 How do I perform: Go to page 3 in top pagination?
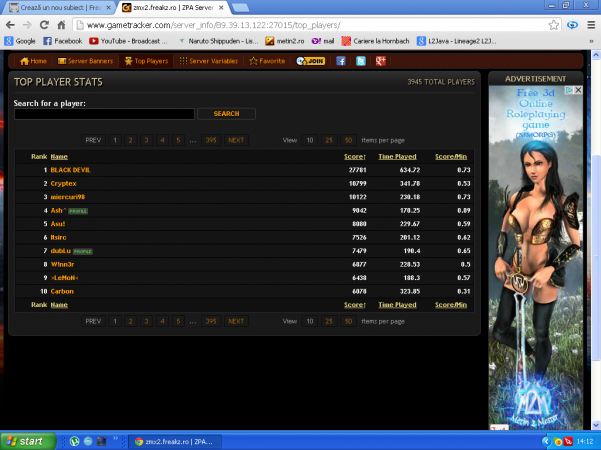pyautogui.click(x=146, y=140)
